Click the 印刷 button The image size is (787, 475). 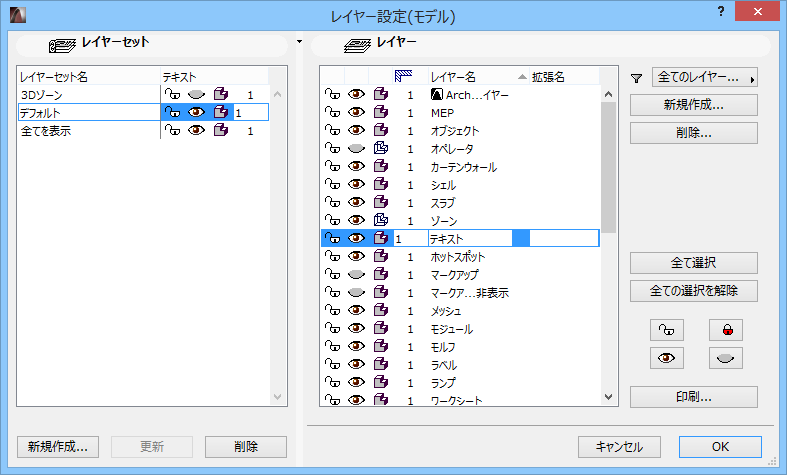coord(694,397)
